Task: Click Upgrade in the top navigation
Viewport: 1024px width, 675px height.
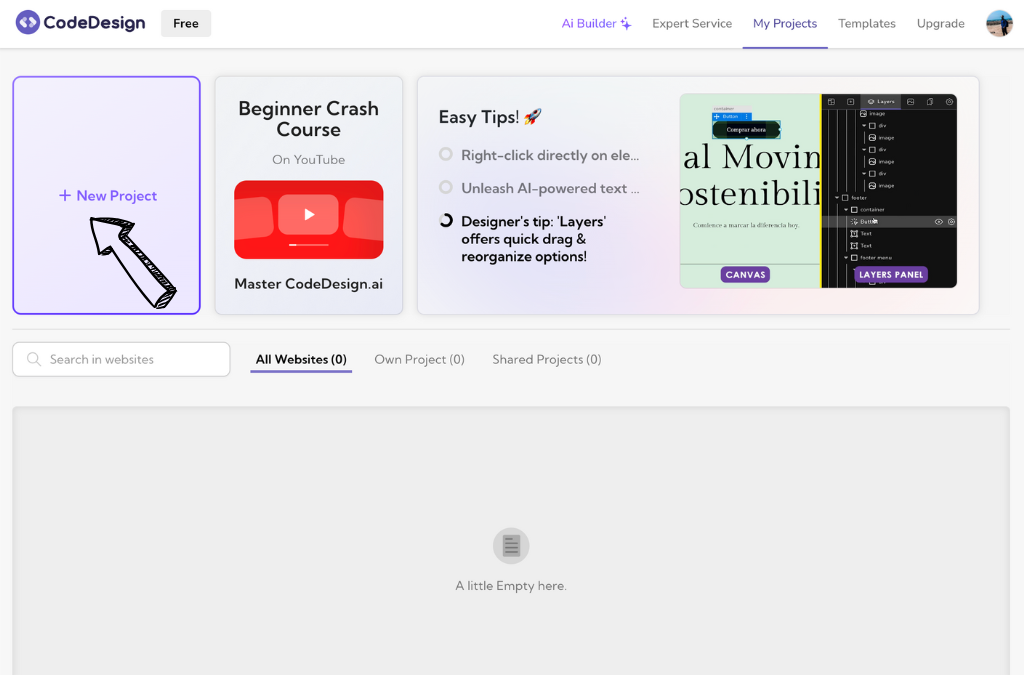Action: [940, 24]
